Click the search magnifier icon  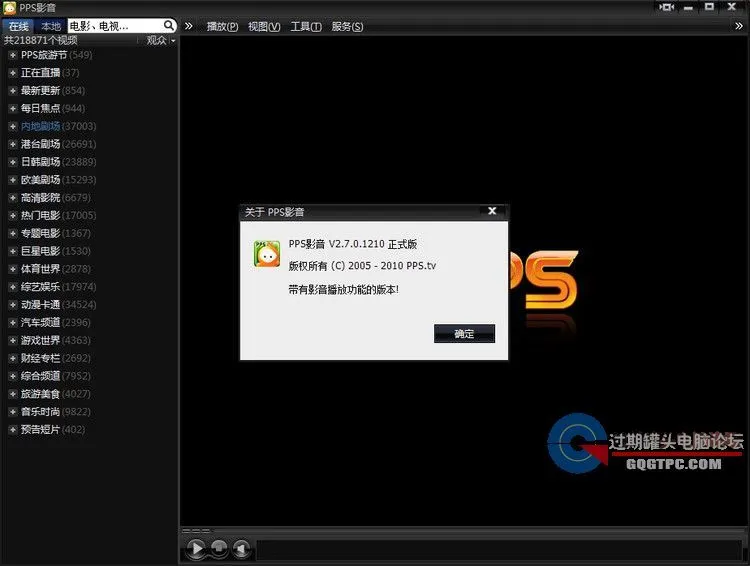pyautogui.click(x=168, y=25)
